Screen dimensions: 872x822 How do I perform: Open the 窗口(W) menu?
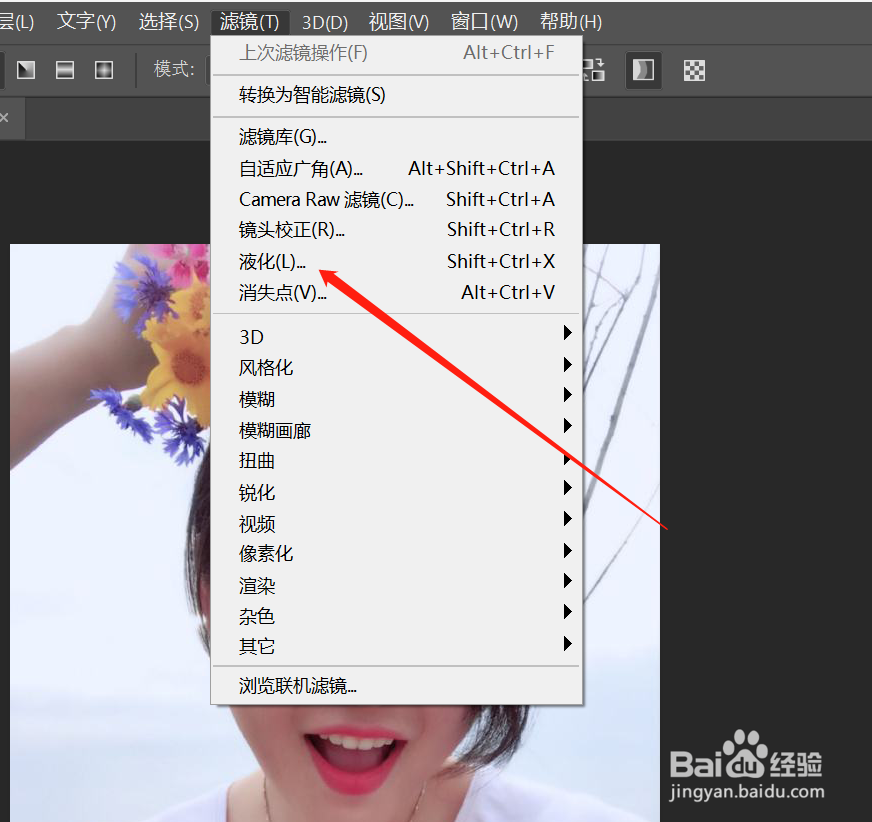pyautogui.click(x=484, y=22)
